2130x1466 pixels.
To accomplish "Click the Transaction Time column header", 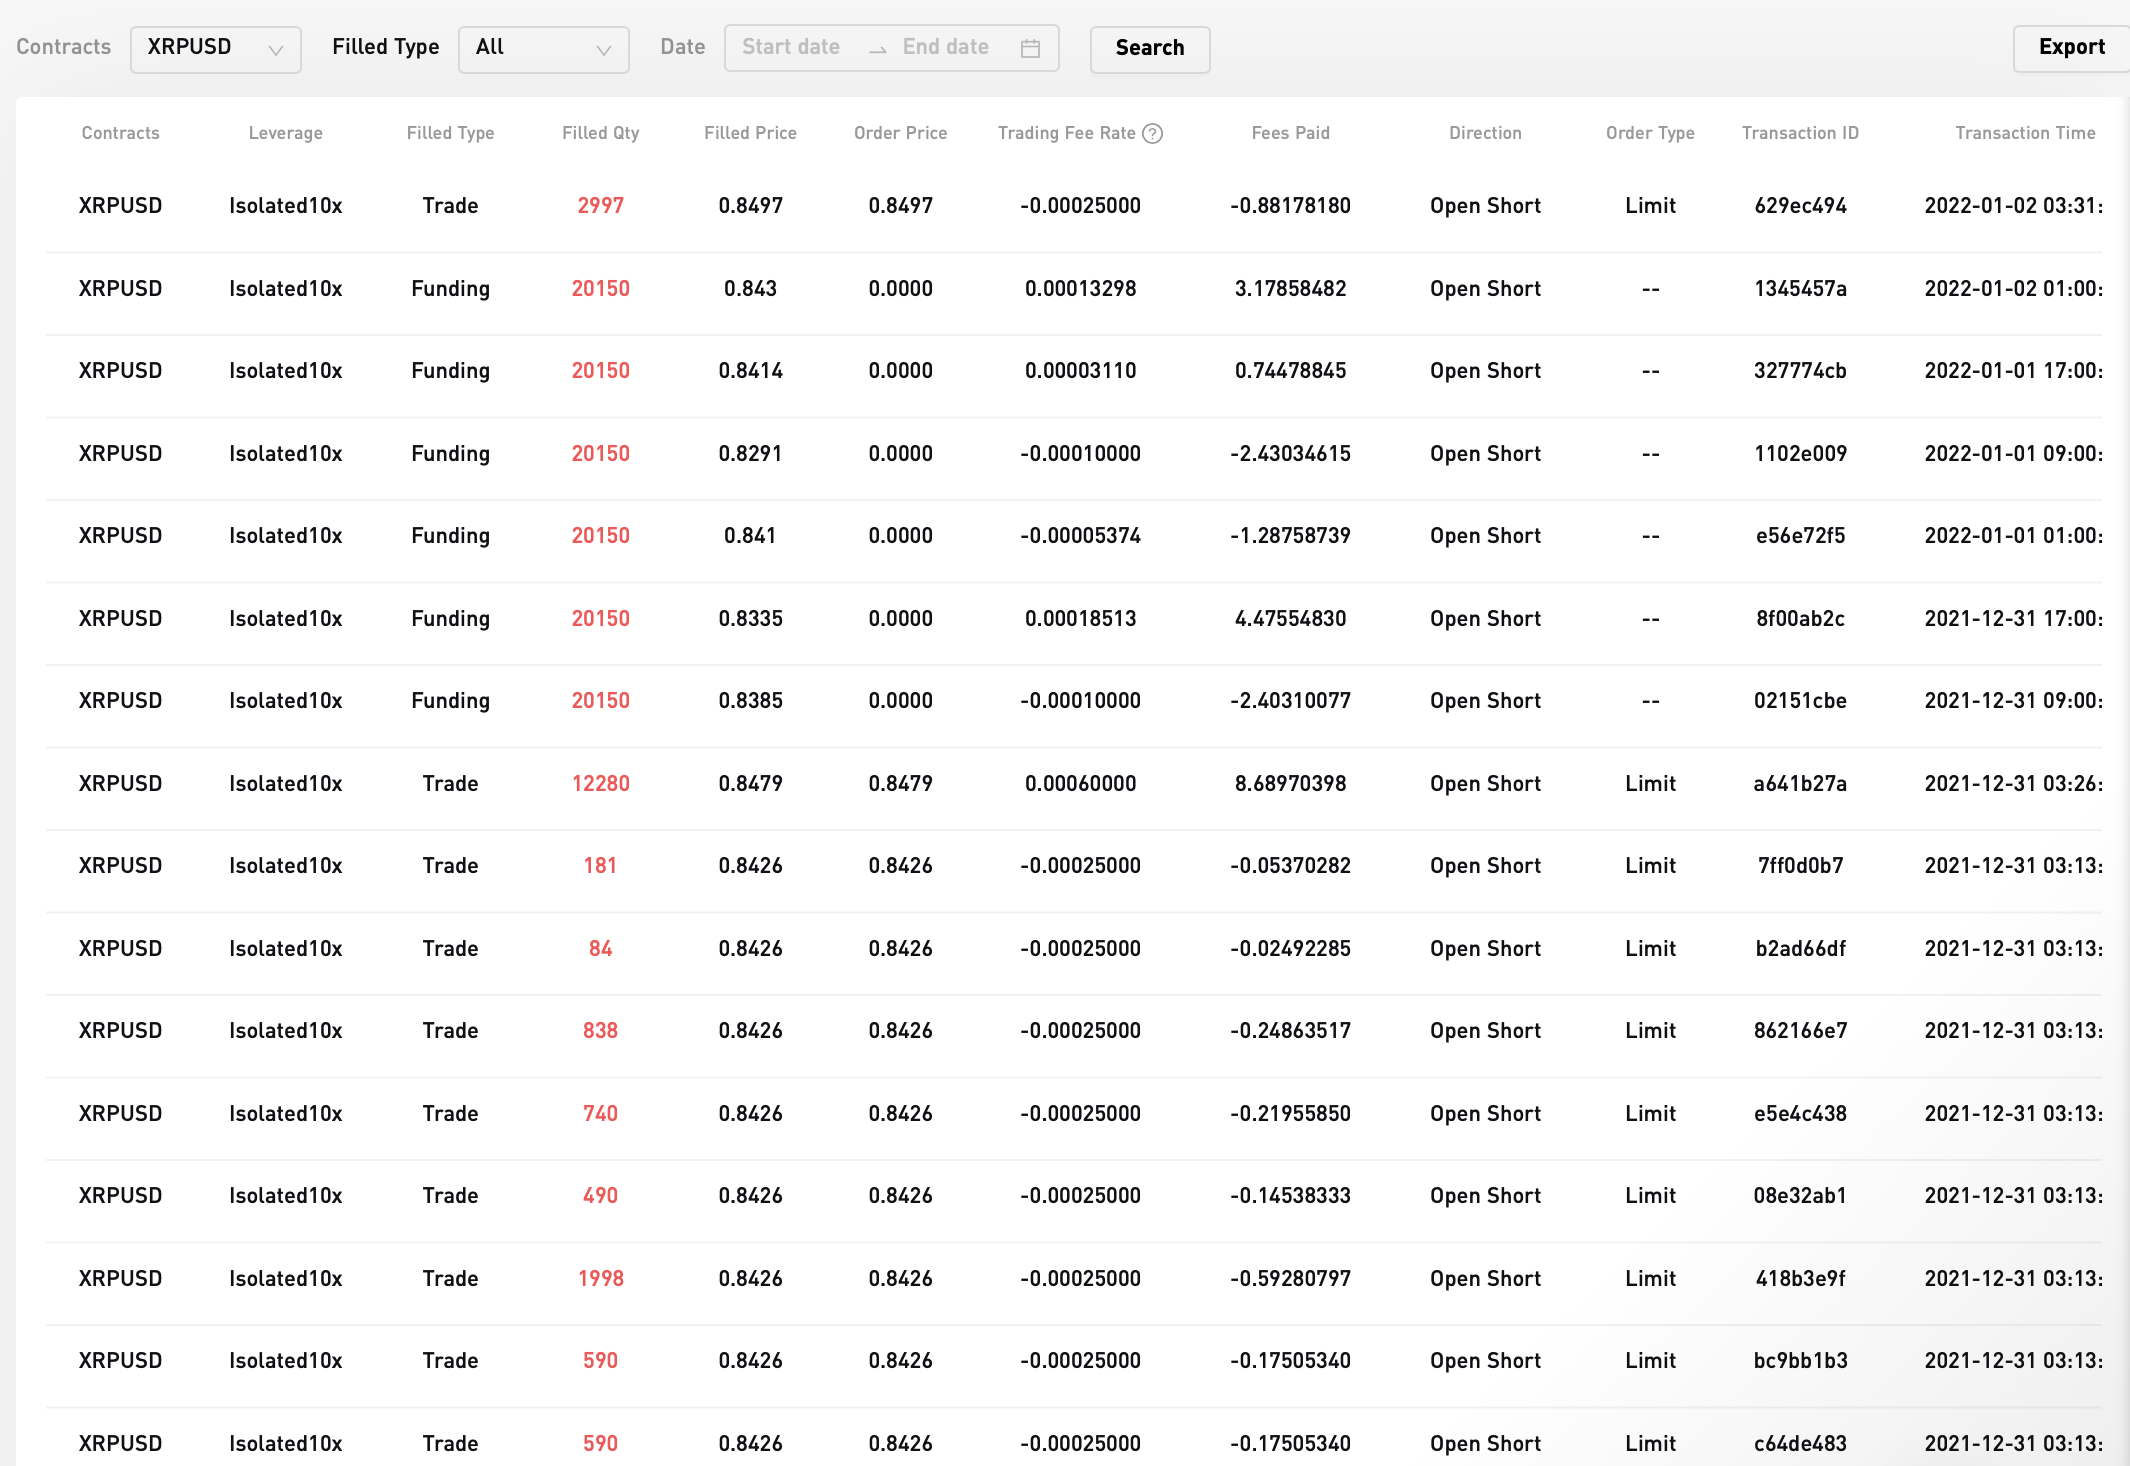I will point(2024,133).
